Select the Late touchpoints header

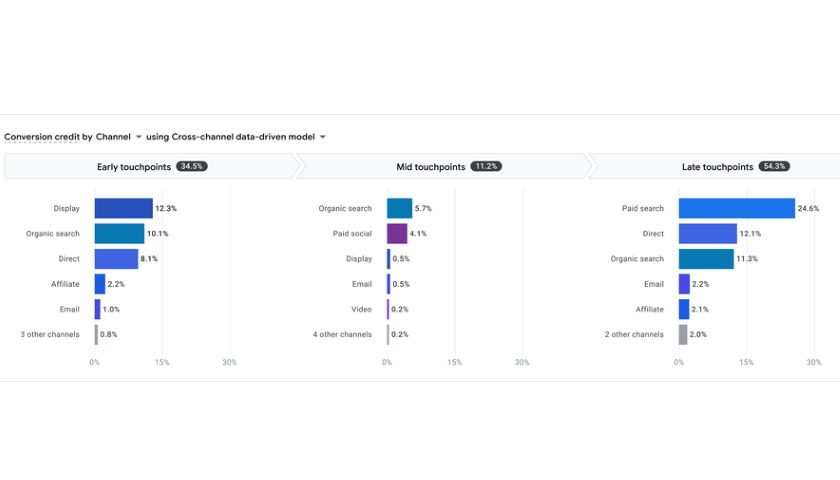click(715, 167)
